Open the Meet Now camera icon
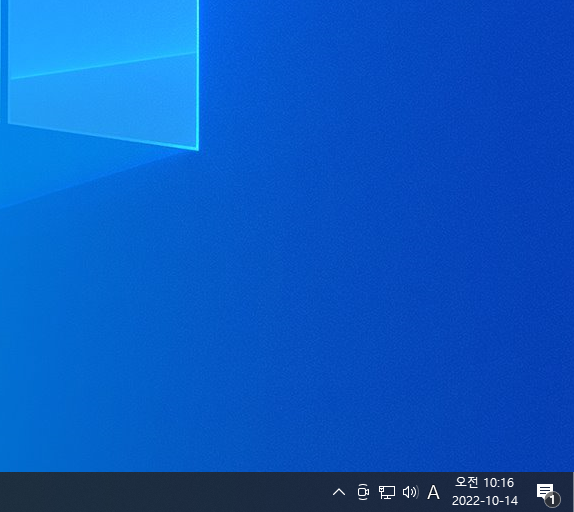Image resolution: width=574 pixels, height=512 pixels. click(x=363, y=492)
